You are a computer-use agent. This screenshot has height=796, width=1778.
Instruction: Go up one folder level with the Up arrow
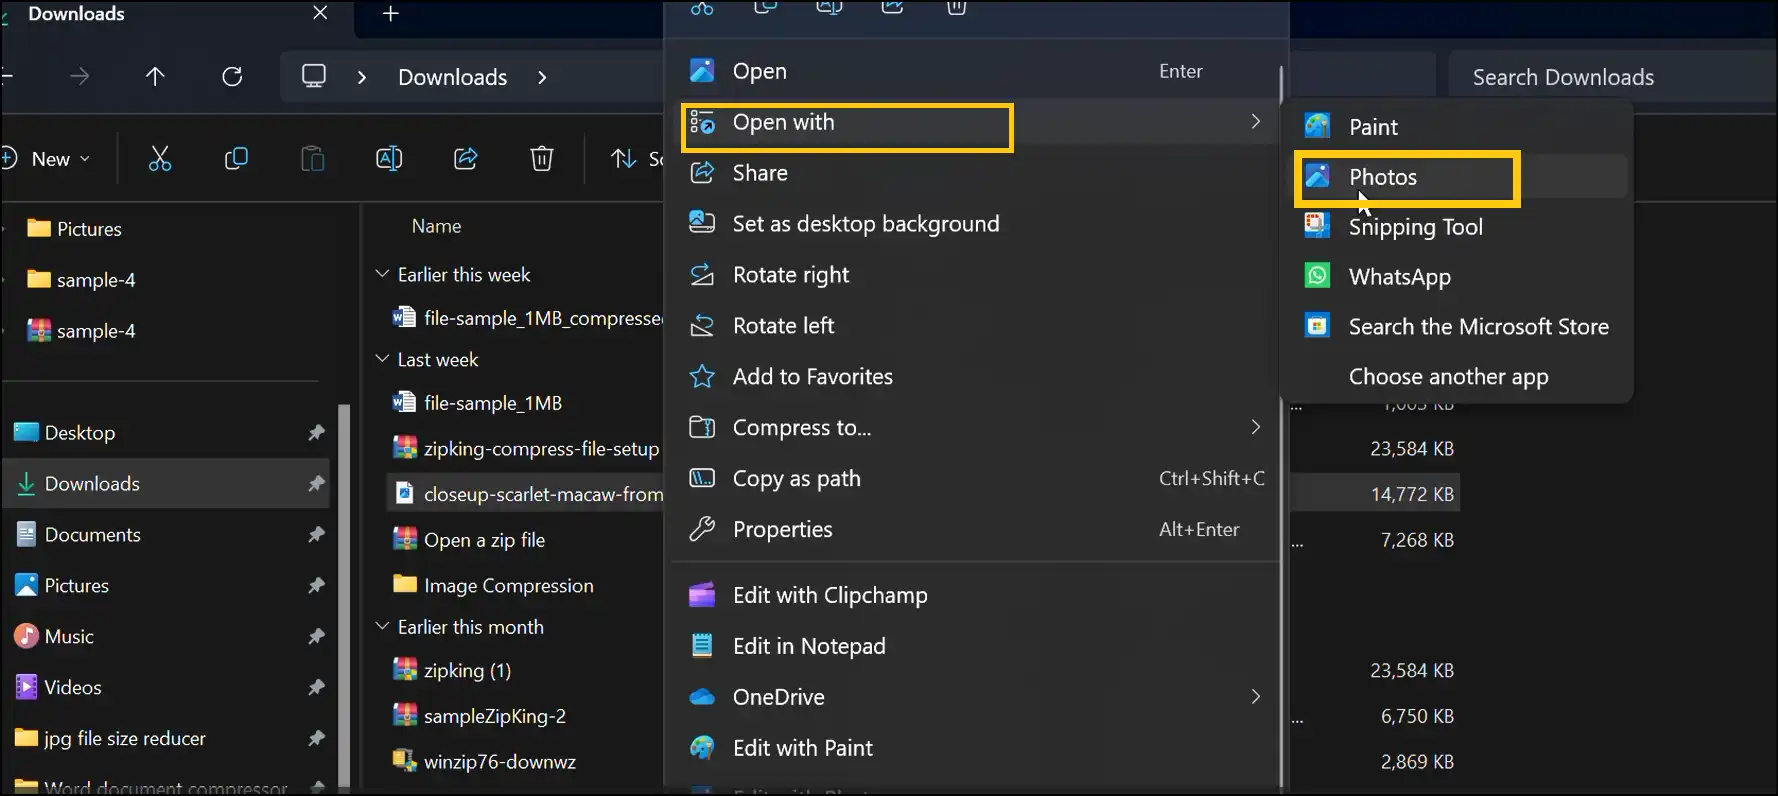(155, 77)
